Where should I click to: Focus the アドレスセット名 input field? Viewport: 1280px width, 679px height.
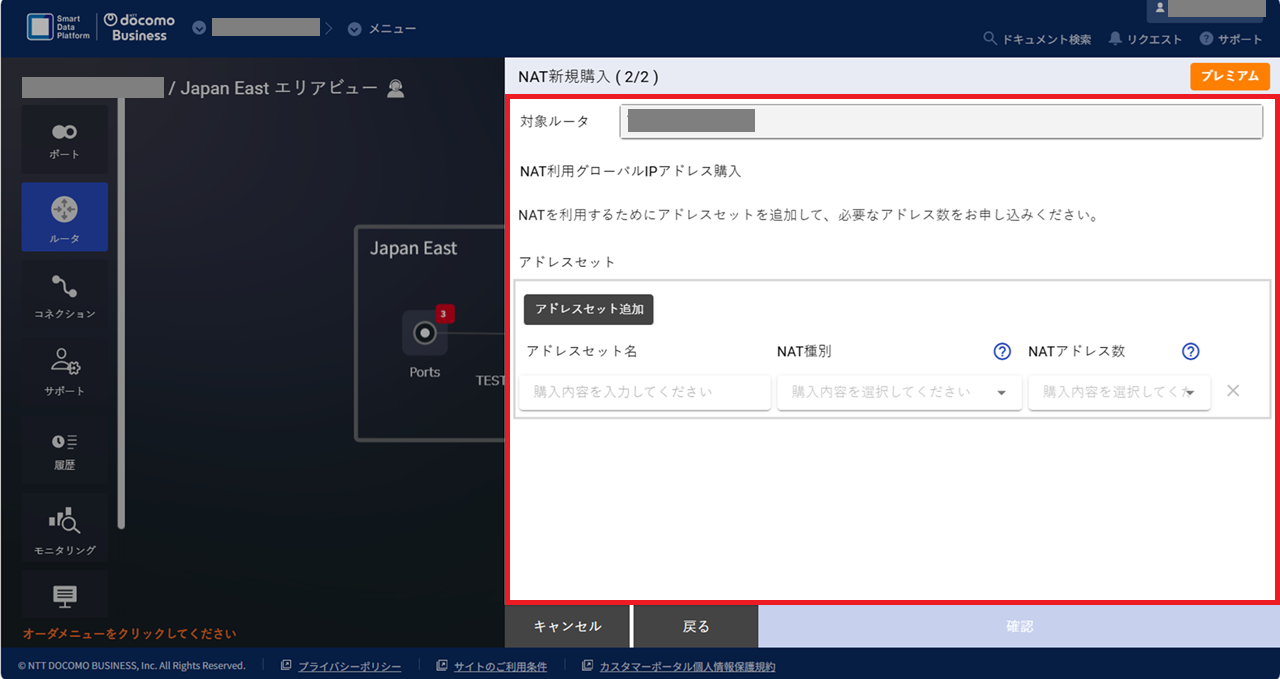(x=645, y=393)
